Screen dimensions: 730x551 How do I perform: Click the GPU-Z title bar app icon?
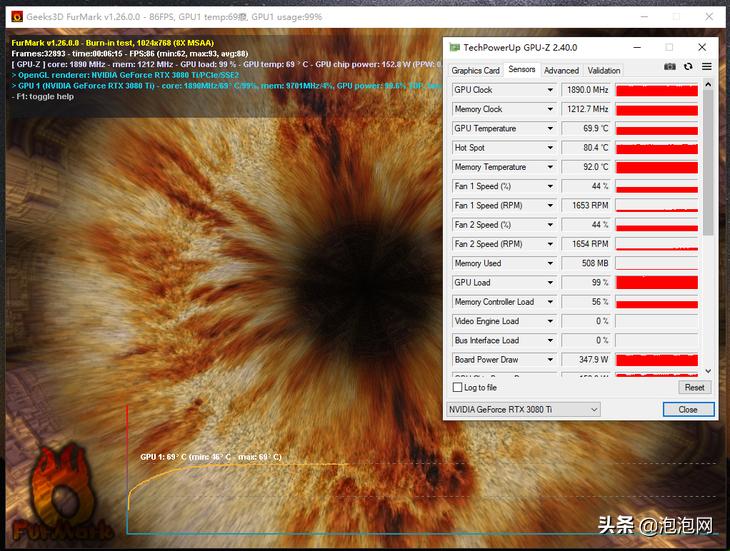(454, 47)
